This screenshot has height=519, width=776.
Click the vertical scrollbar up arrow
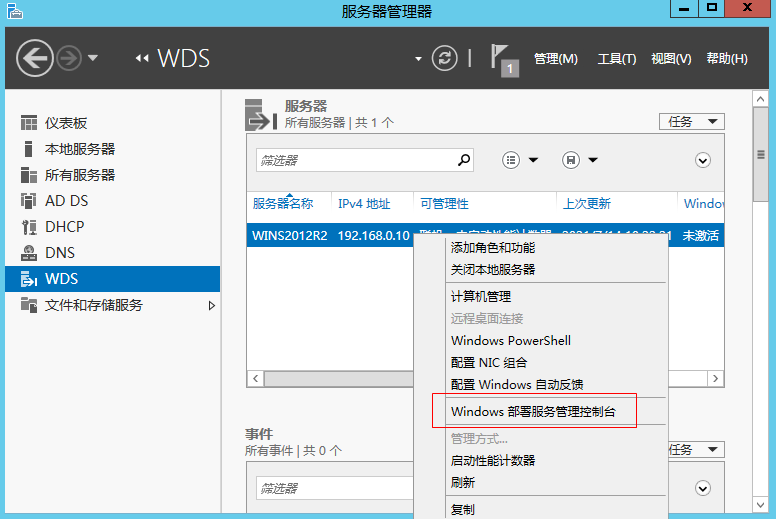[x=760, y=99]
